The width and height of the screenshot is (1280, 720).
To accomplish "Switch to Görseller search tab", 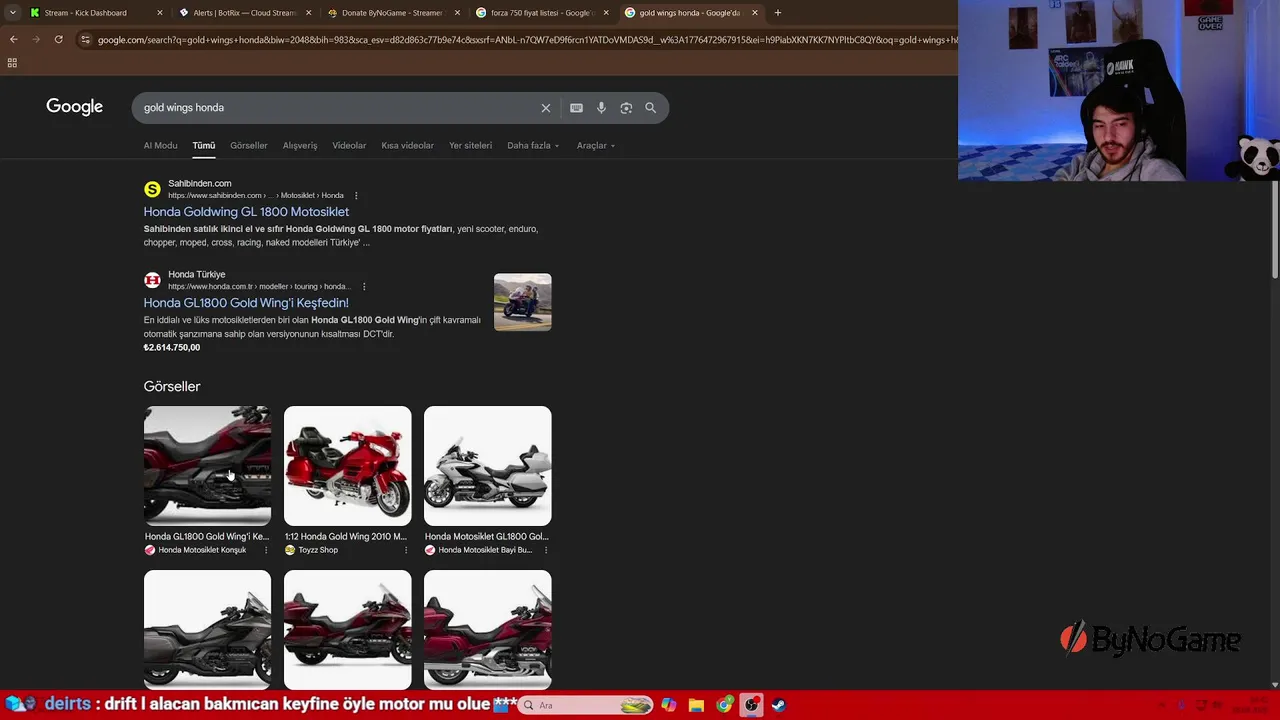I will [249, 146].
